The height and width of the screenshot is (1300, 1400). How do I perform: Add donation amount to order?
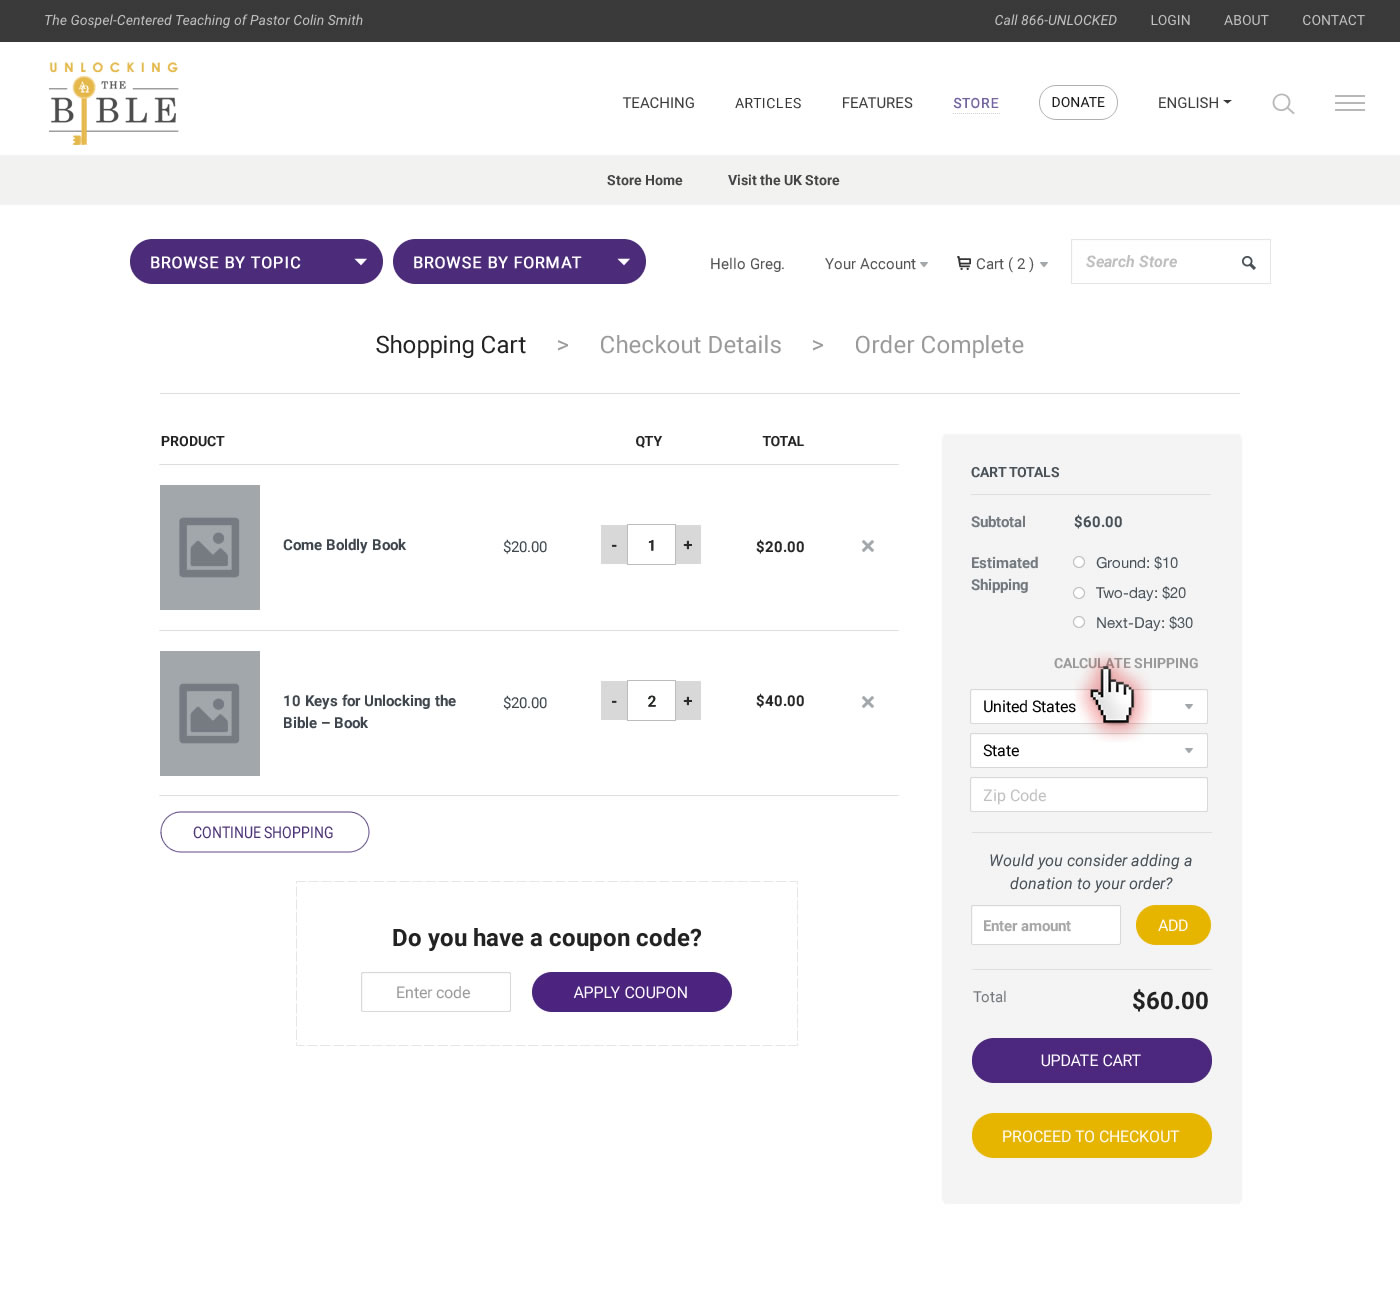[1173, 925]
